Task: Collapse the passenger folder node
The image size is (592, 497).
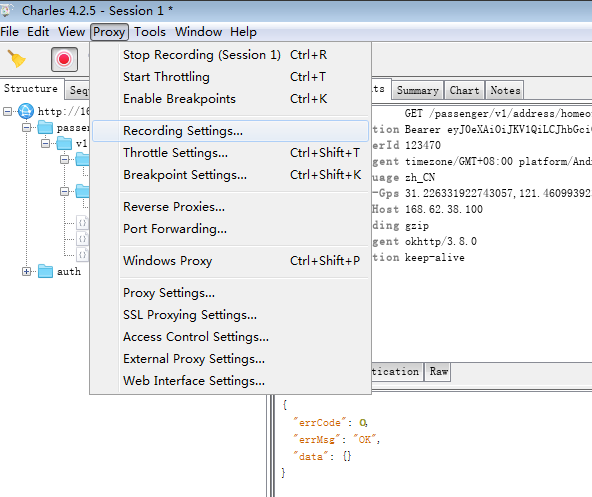Action: [26, 128]
